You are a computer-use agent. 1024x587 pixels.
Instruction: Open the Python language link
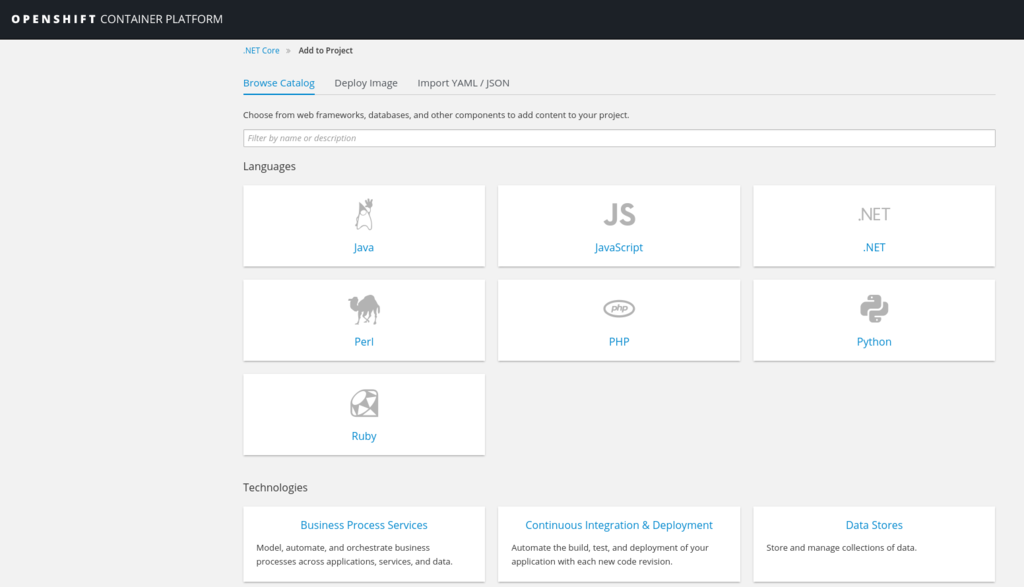[874, 341]
